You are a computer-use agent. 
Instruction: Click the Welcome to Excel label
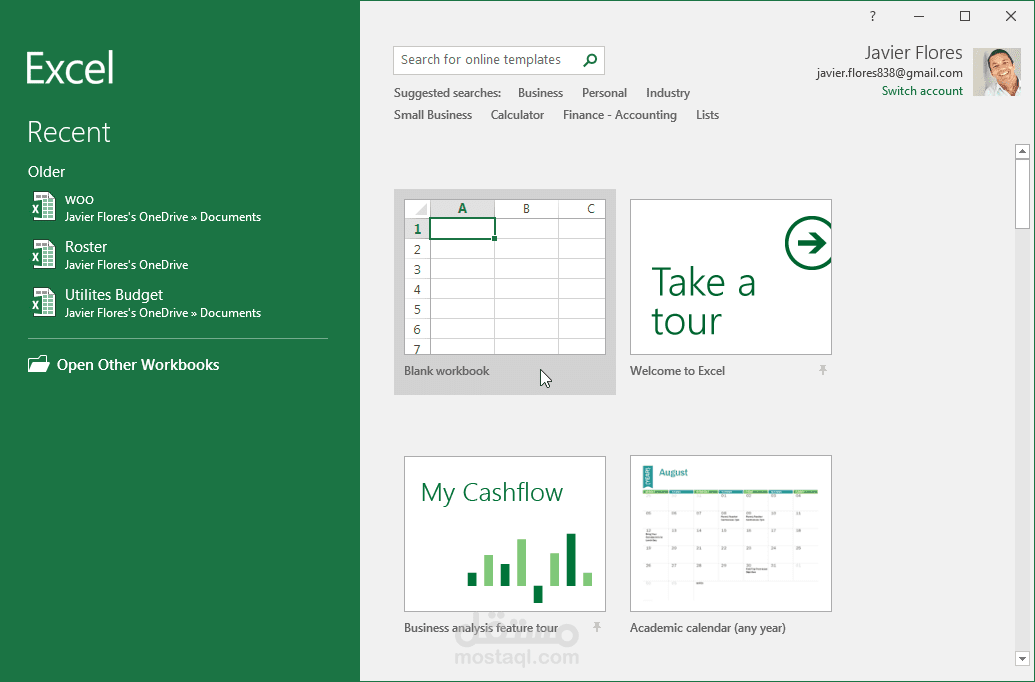tap(677, 370)
